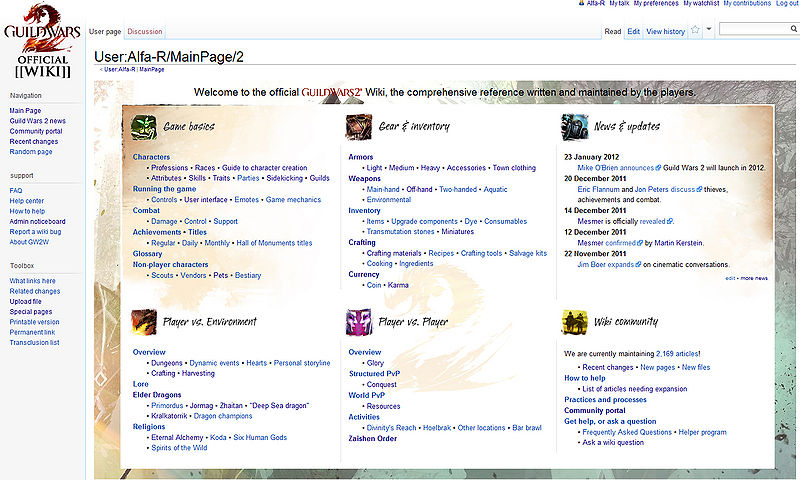
Task: Open Salvage kits link
Action: (x=528, y=253)
